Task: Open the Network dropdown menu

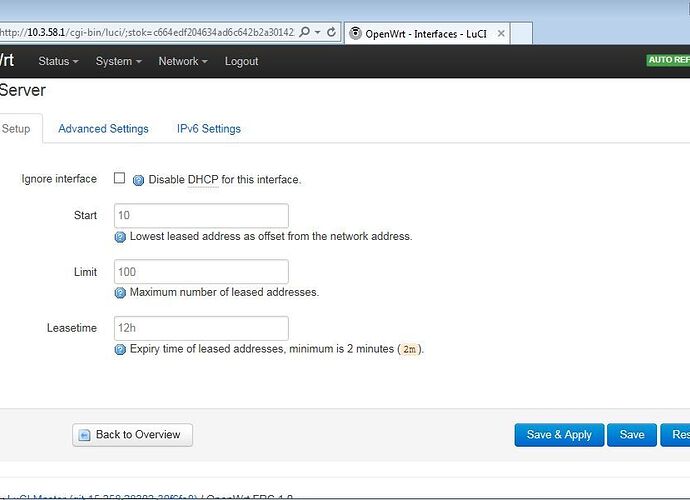Action: pos(183,61)
